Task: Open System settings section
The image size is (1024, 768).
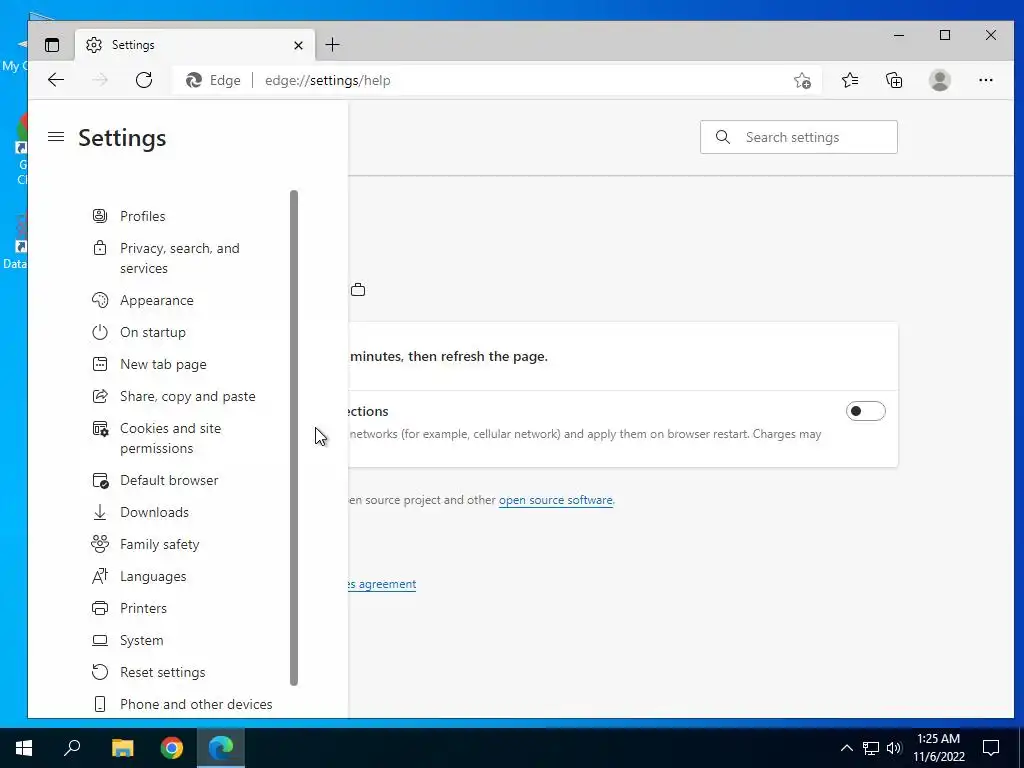Action: point(141,640)
